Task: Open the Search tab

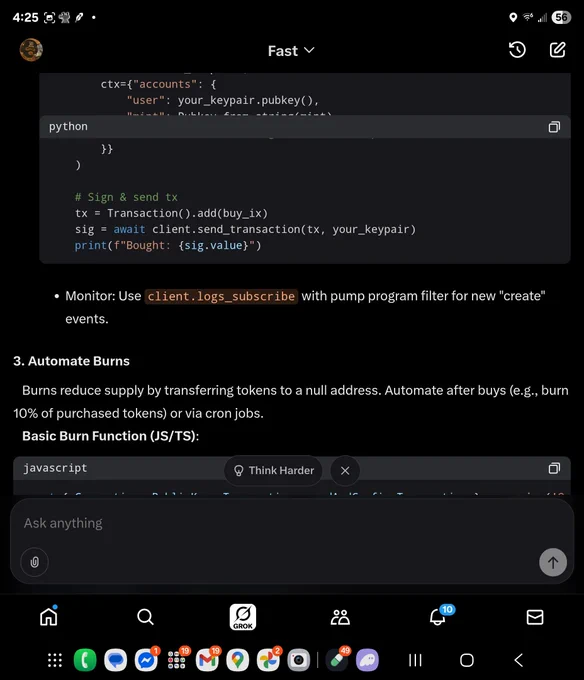Action: pos(145,617)
